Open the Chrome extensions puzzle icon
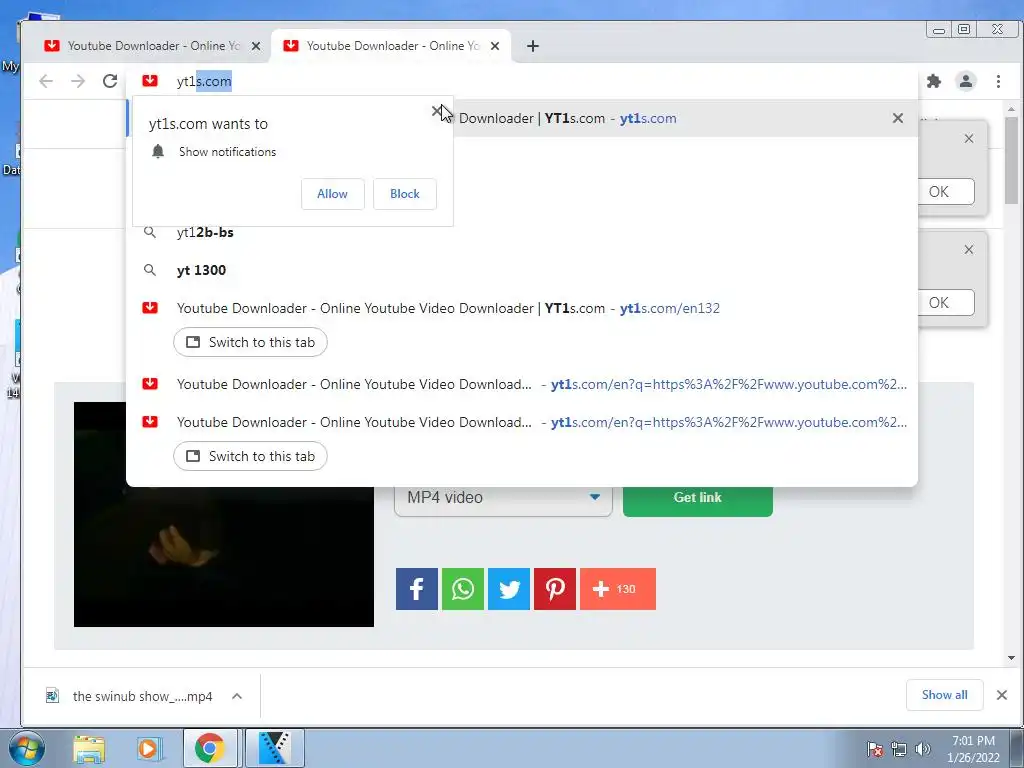Screen dimensions: 1024x768 coord(934,81)
